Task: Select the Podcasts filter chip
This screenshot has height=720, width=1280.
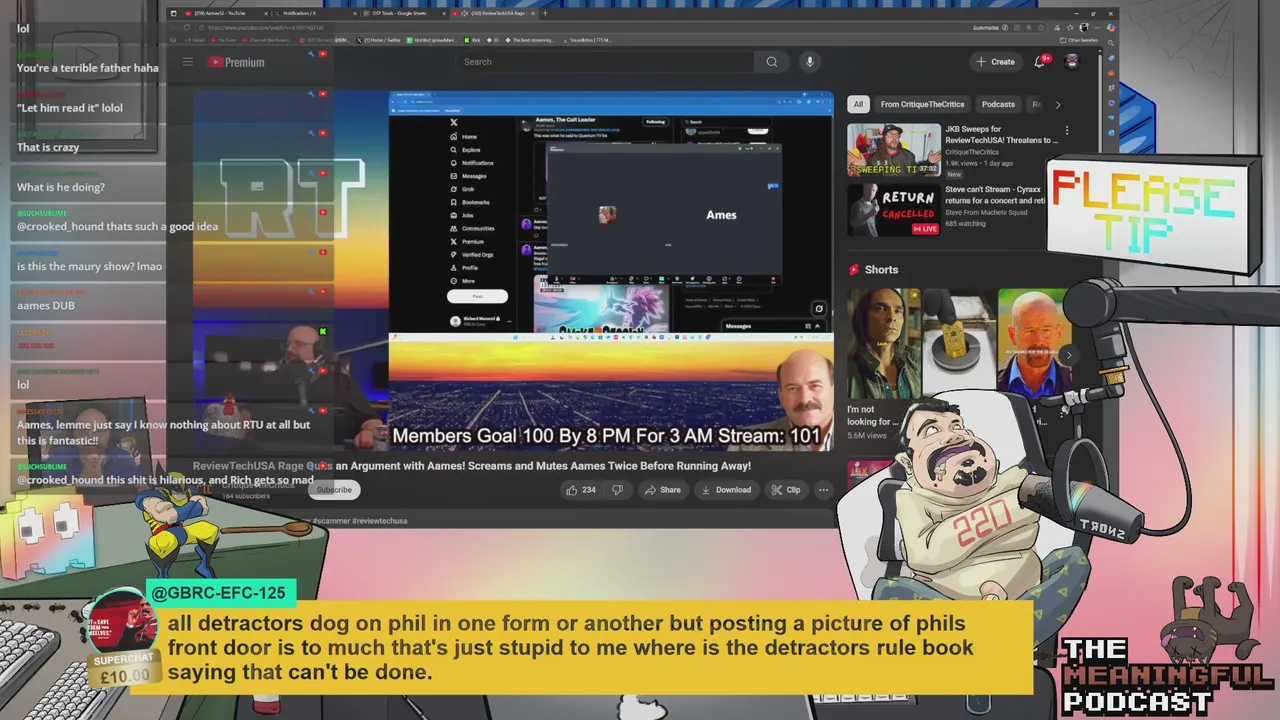Action: tap(998, 104)
